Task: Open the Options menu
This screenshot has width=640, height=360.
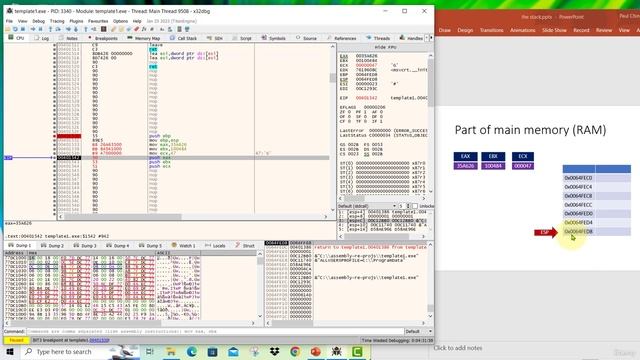Action: click(120, 21)
